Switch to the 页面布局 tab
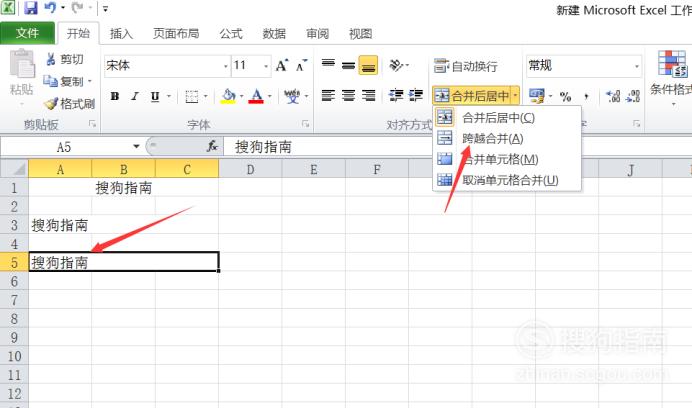Viewport: 692px width, 408px height. [176, 34]
